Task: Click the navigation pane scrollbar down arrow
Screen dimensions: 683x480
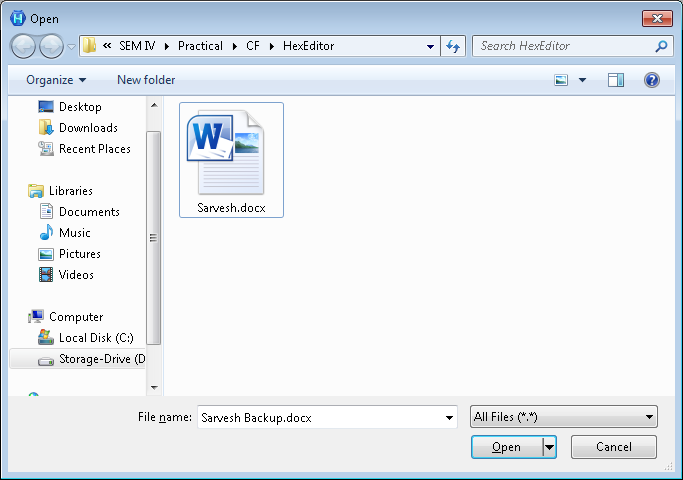Action: coord(154,387)
